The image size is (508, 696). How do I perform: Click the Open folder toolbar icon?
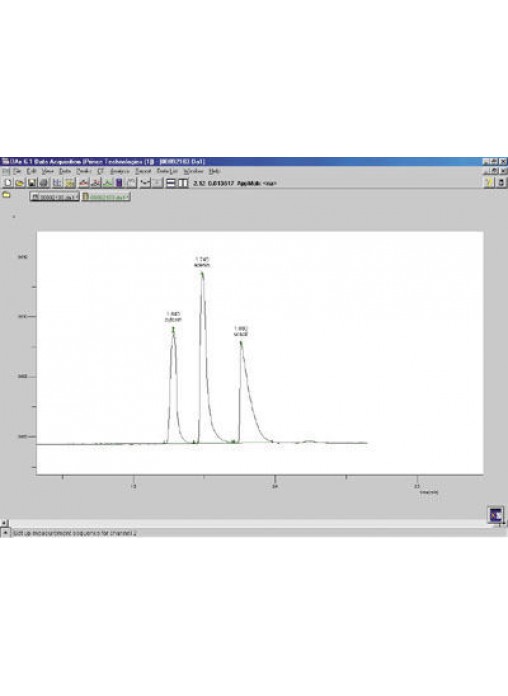click(x=20, y=183)
